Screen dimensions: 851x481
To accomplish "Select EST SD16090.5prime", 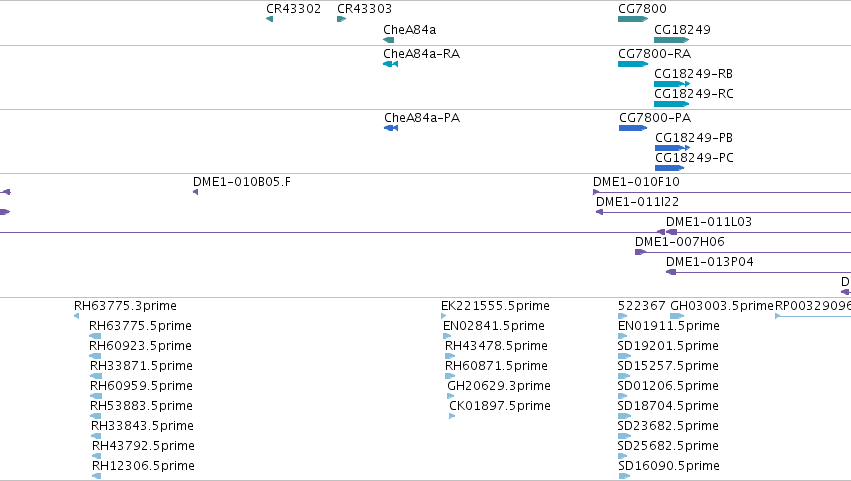I will (669, 466).
